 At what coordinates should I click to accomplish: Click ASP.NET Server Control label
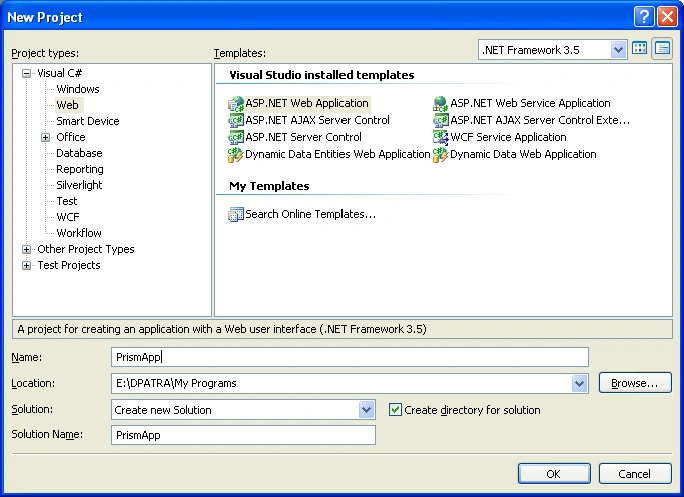[303, 137]
